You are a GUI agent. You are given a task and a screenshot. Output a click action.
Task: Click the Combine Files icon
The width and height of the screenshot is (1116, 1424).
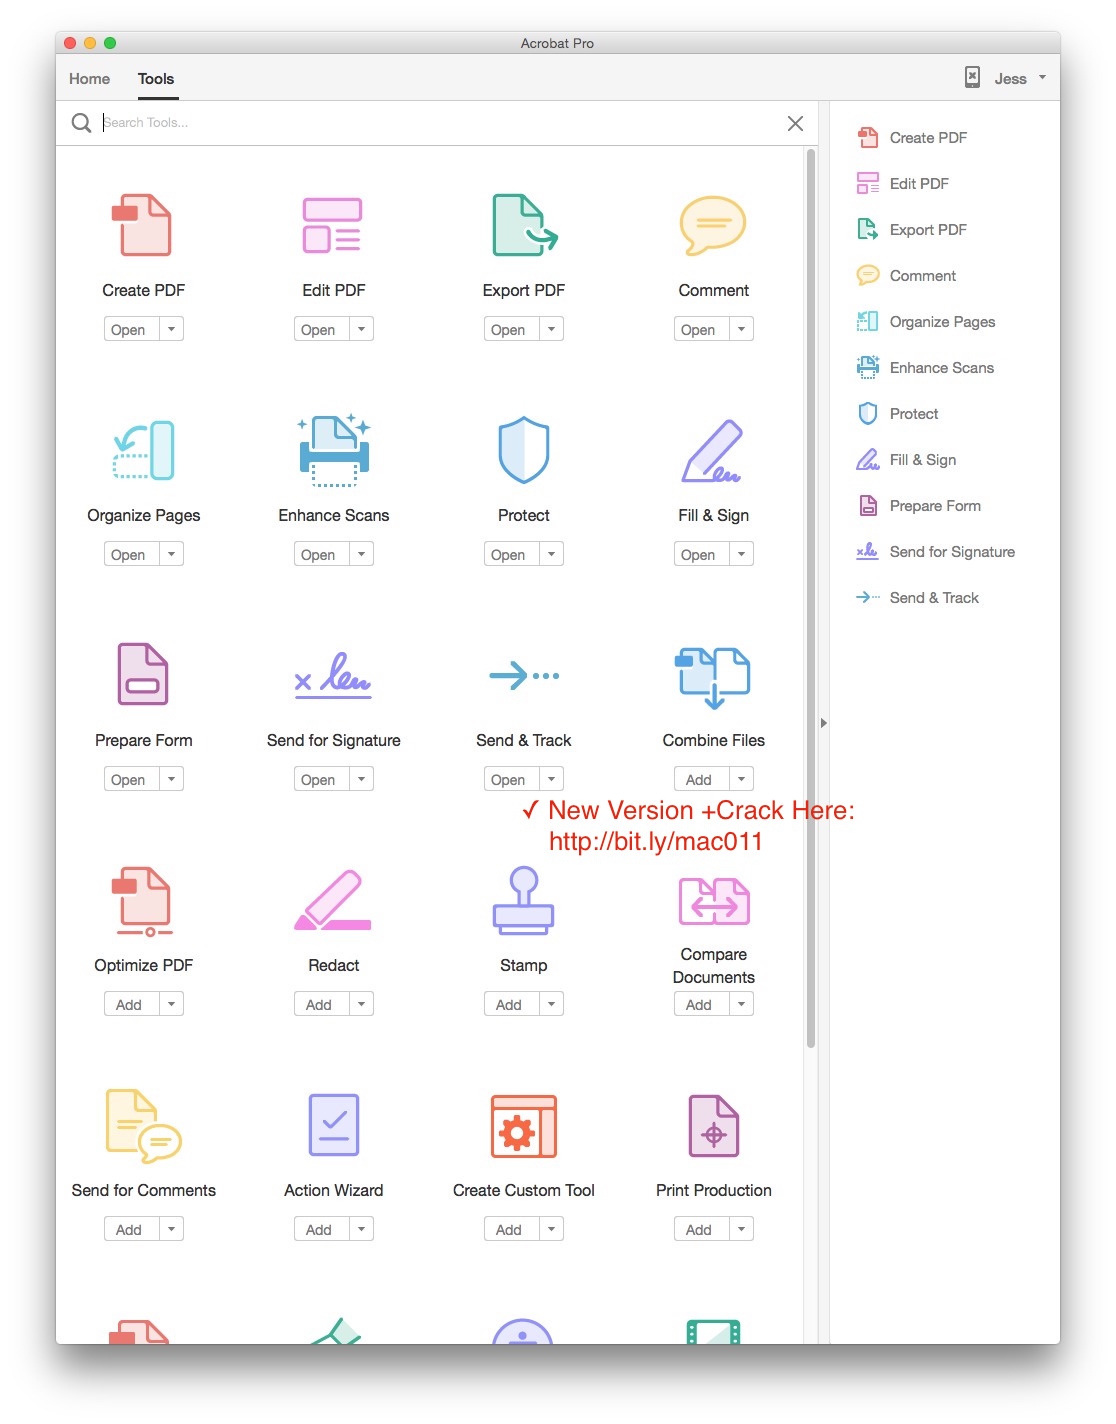click(x=713, y=677)
